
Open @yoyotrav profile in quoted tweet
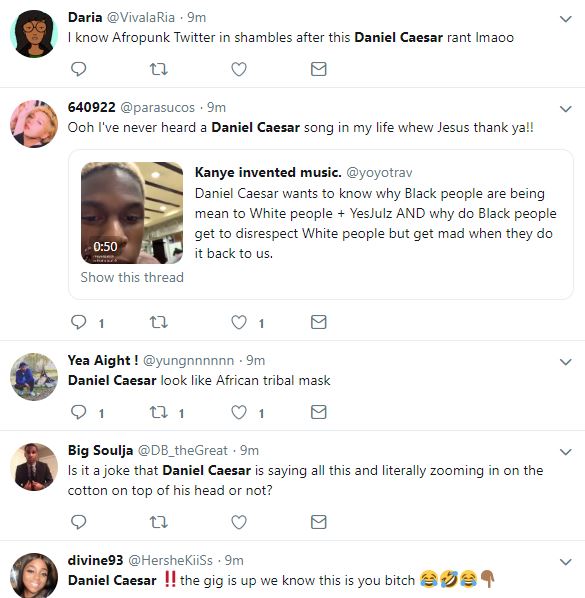click(379, 173)
